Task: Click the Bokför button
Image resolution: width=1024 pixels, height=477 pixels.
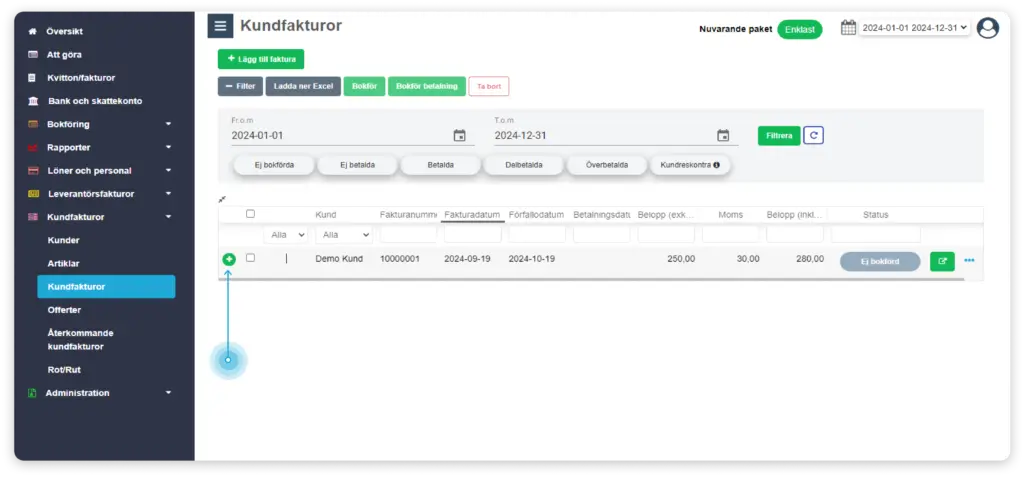Action: (x=364, y=86)
